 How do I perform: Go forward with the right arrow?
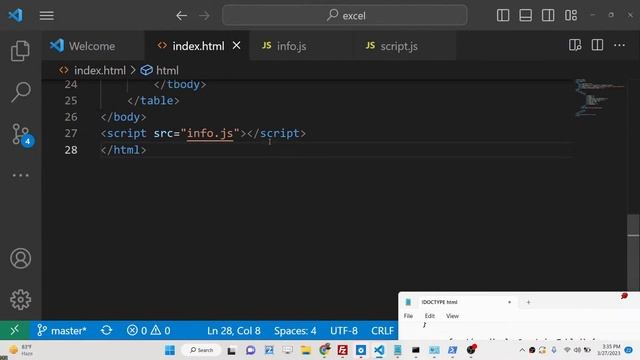tap(204, 16)
